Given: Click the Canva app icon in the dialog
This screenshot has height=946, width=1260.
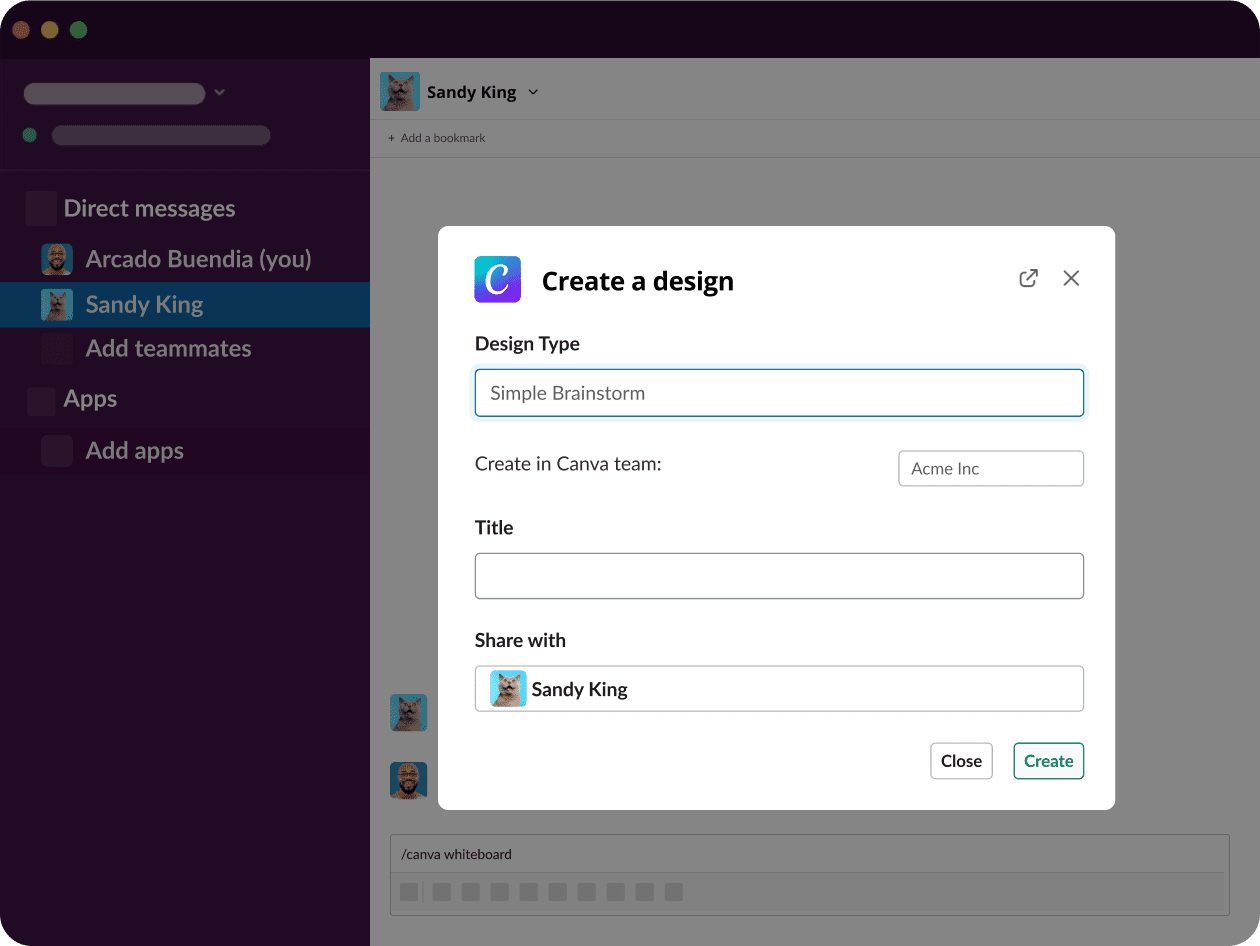Looking at the screenshot, I should tap(497, 280).
